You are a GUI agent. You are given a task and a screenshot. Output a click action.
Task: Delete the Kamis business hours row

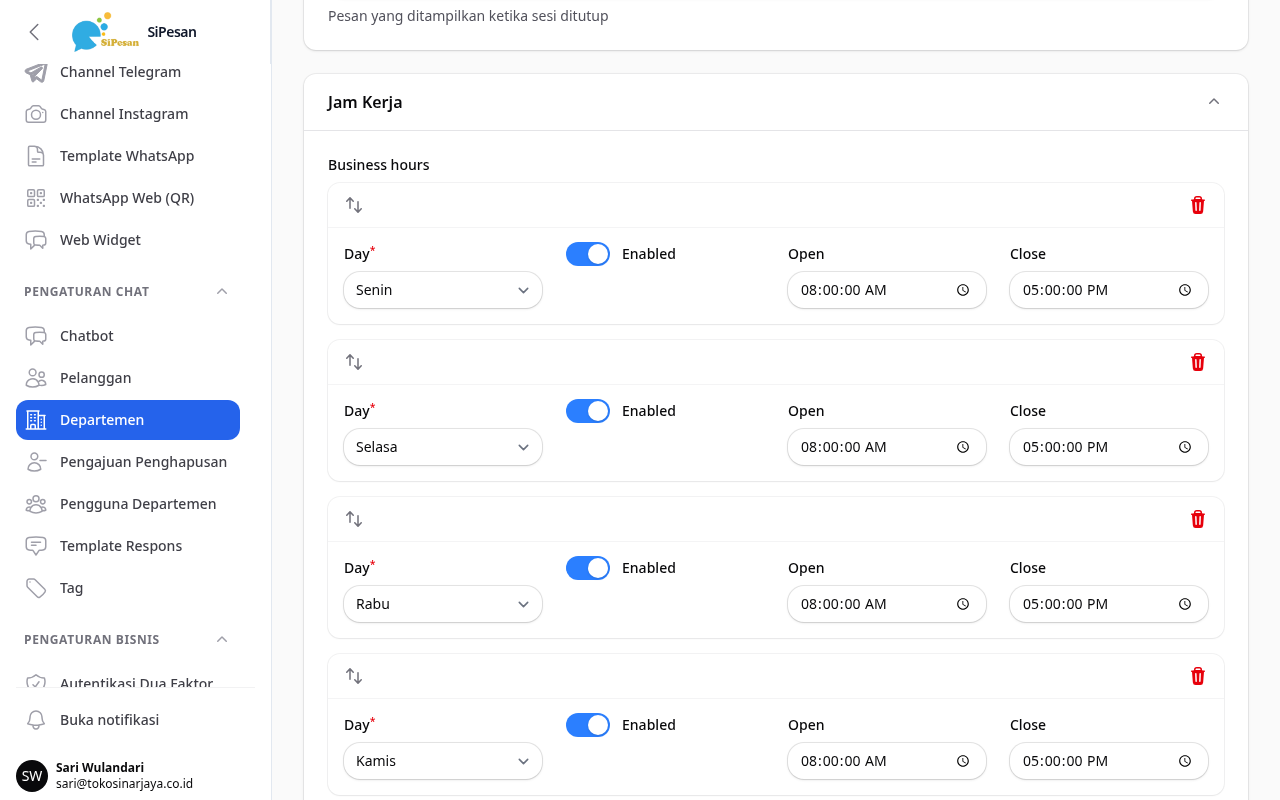[1198, 676]
